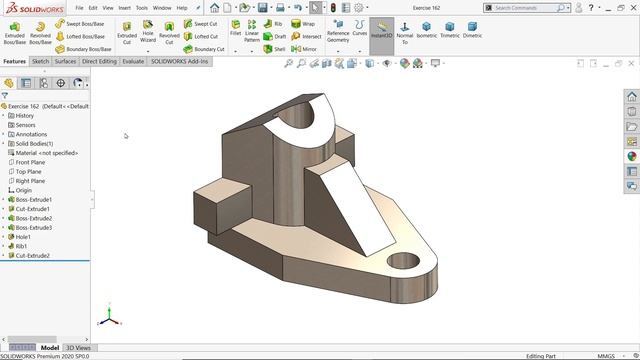
Task: Select Extruded Cut tool
Action: (x=127, y=33)
